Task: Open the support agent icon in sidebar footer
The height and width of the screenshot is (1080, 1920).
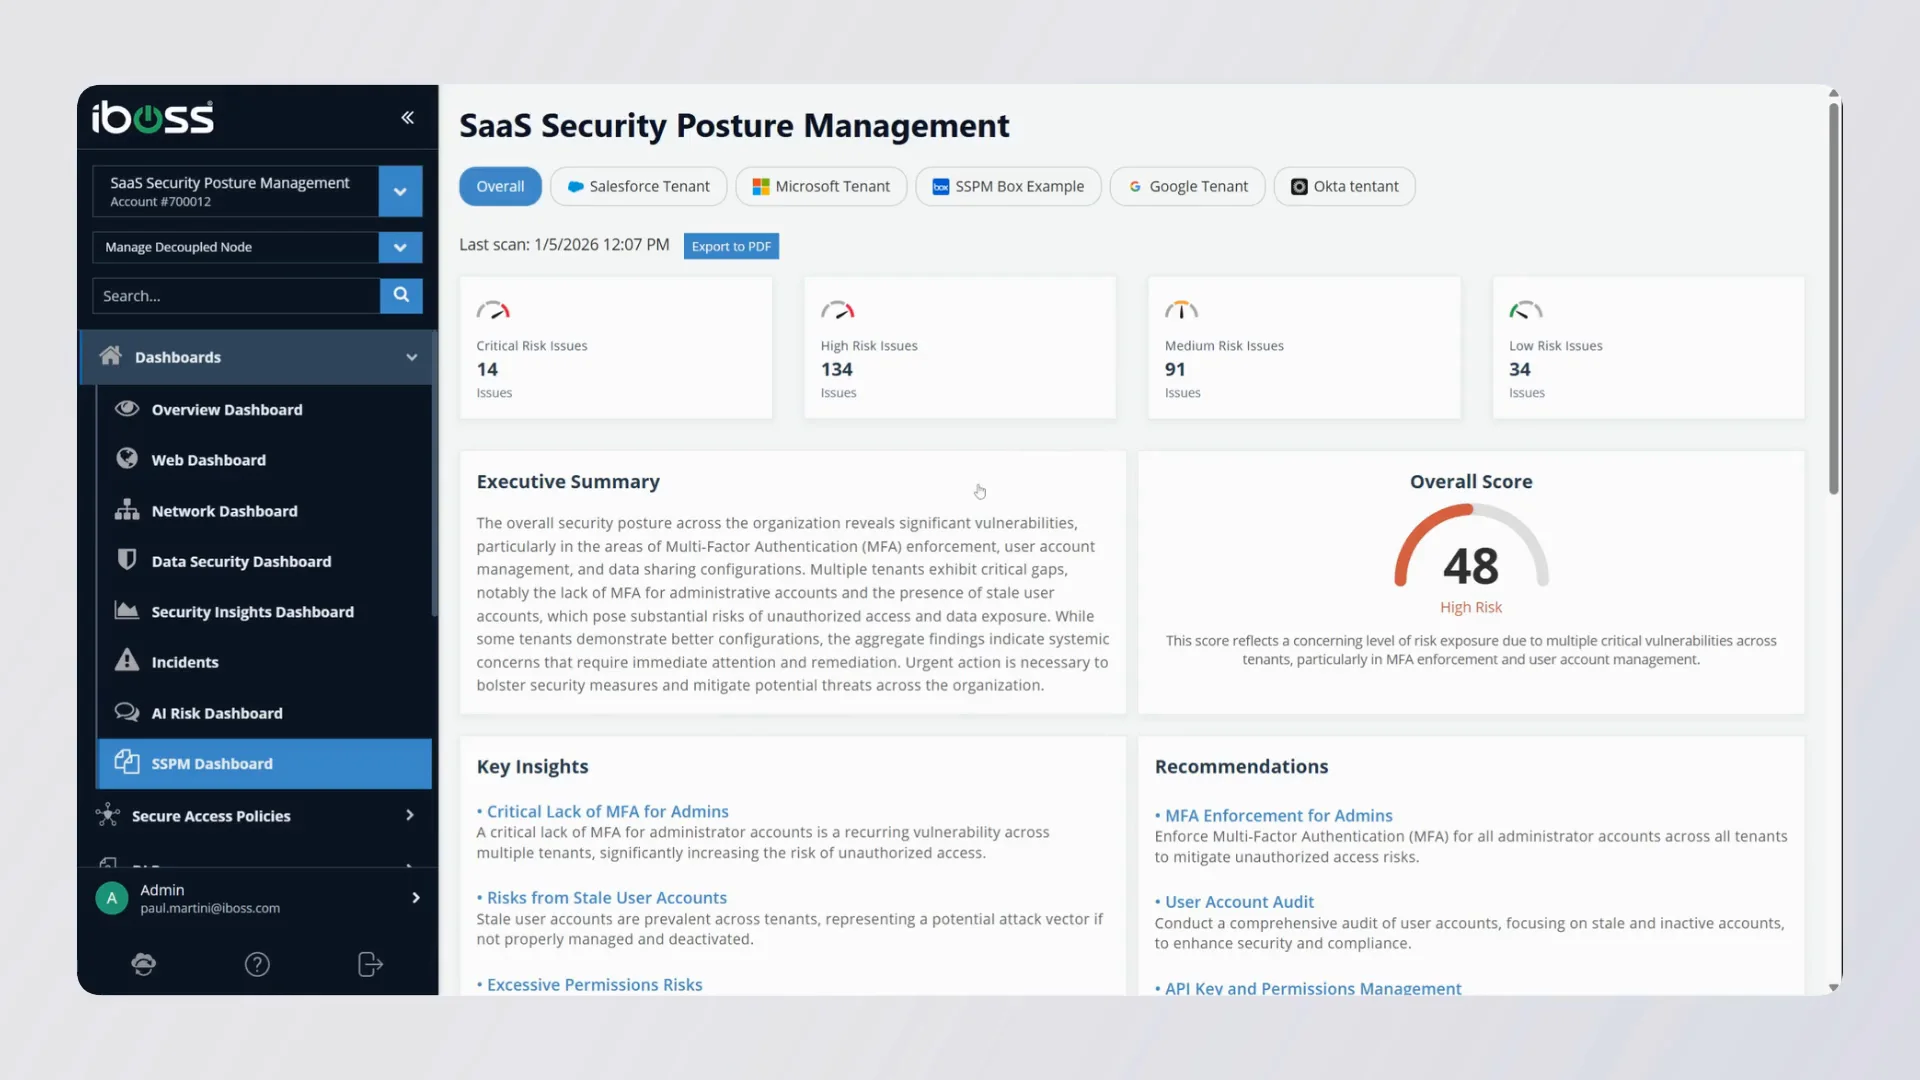Action: (x=144, y=964)
